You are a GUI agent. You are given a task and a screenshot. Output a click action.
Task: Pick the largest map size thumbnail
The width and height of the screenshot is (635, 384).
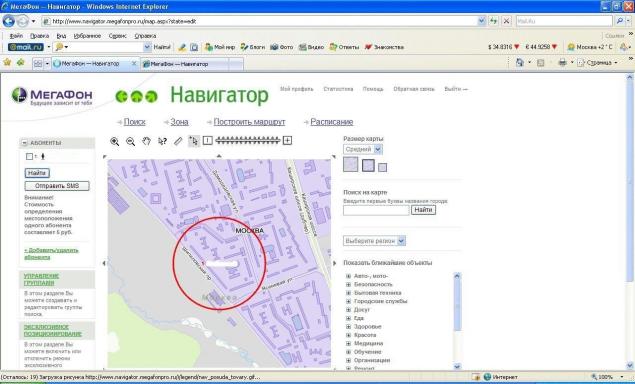351,164
